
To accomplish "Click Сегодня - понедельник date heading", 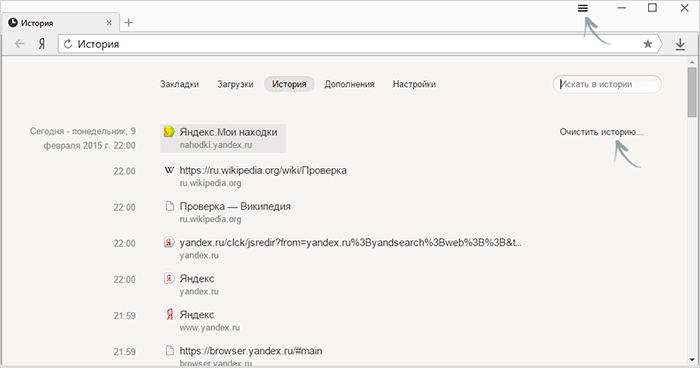I will [x=83, y=138].
